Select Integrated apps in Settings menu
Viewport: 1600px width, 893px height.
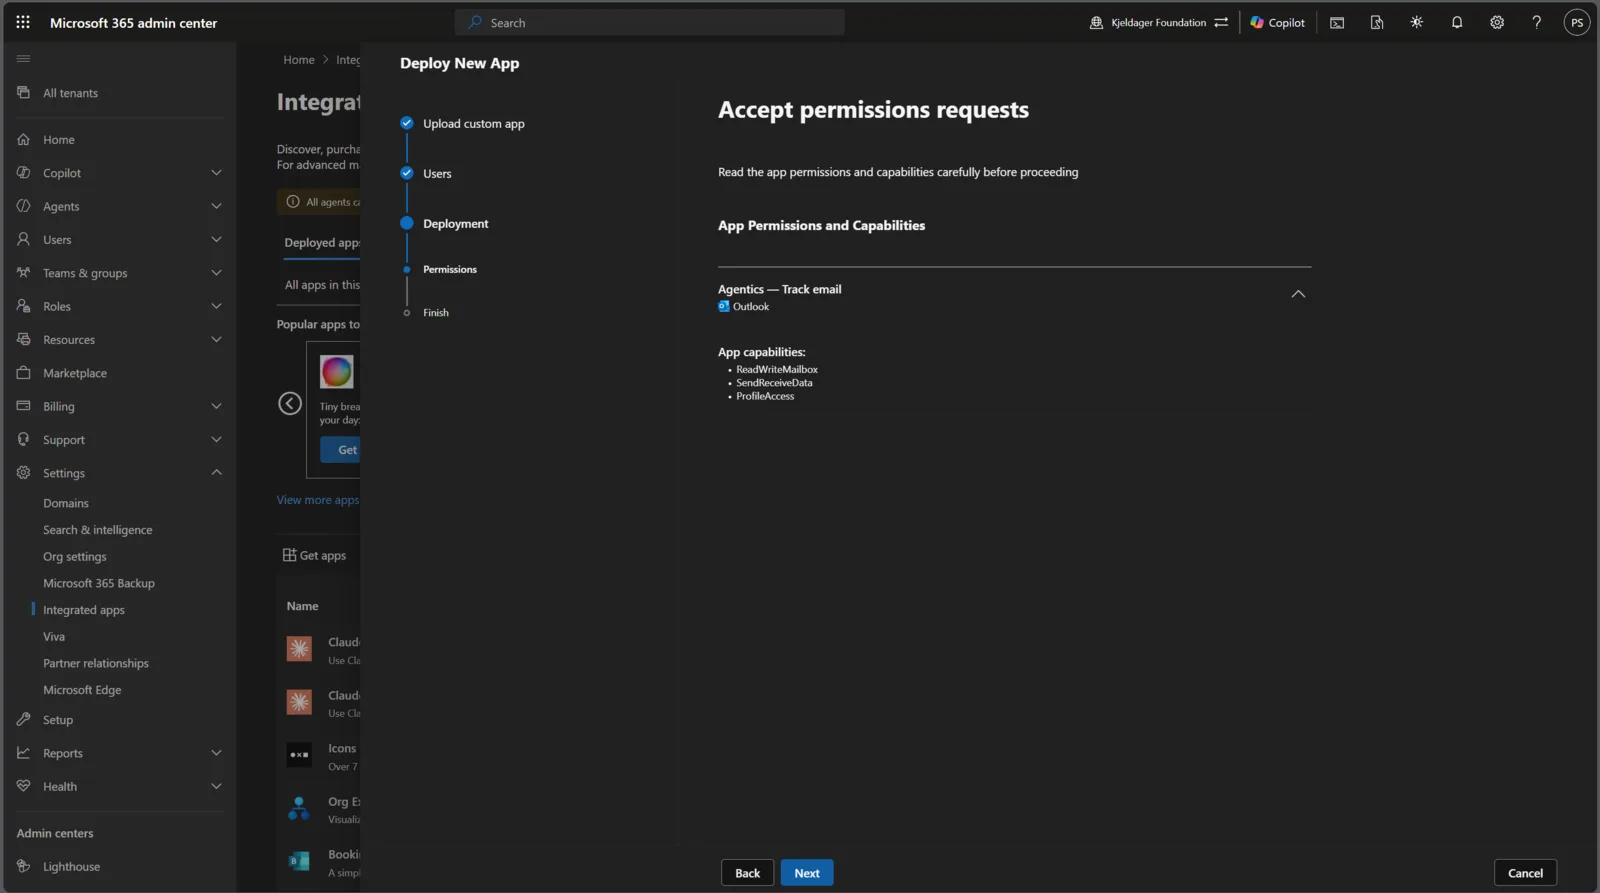tap(84, 610)
